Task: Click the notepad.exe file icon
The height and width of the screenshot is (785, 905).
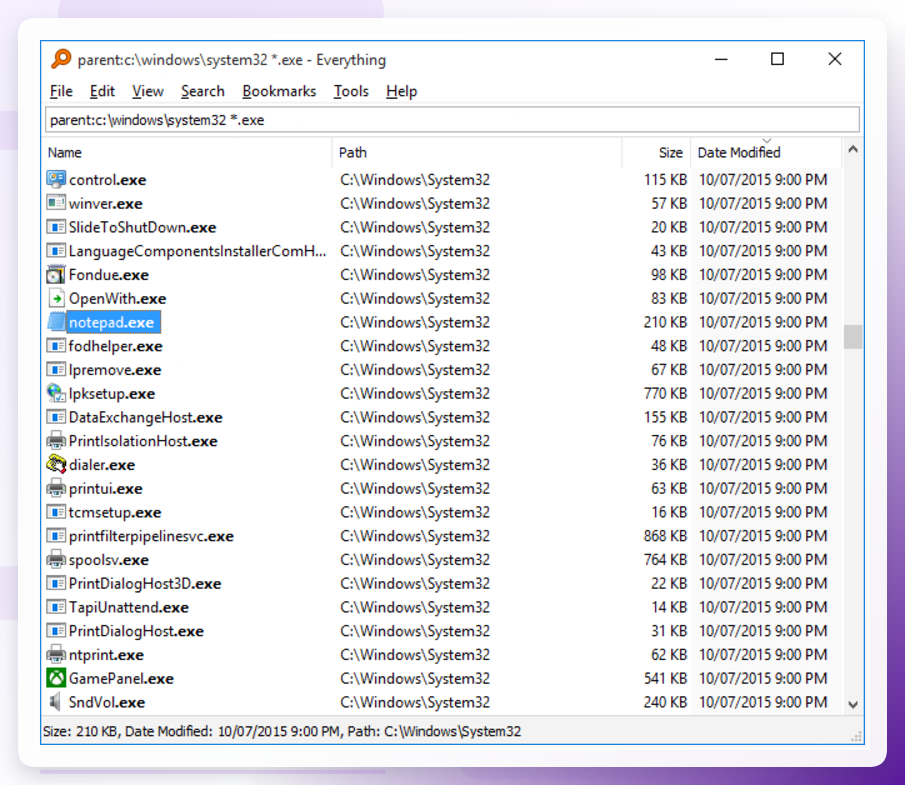Action: click(56, 322)
